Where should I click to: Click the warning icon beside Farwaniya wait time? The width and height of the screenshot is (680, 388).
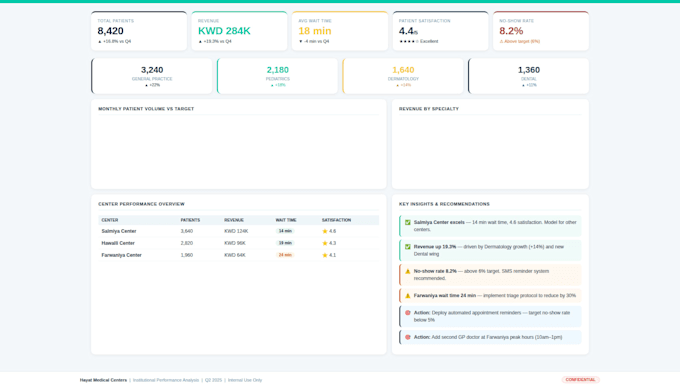point(408,296)
